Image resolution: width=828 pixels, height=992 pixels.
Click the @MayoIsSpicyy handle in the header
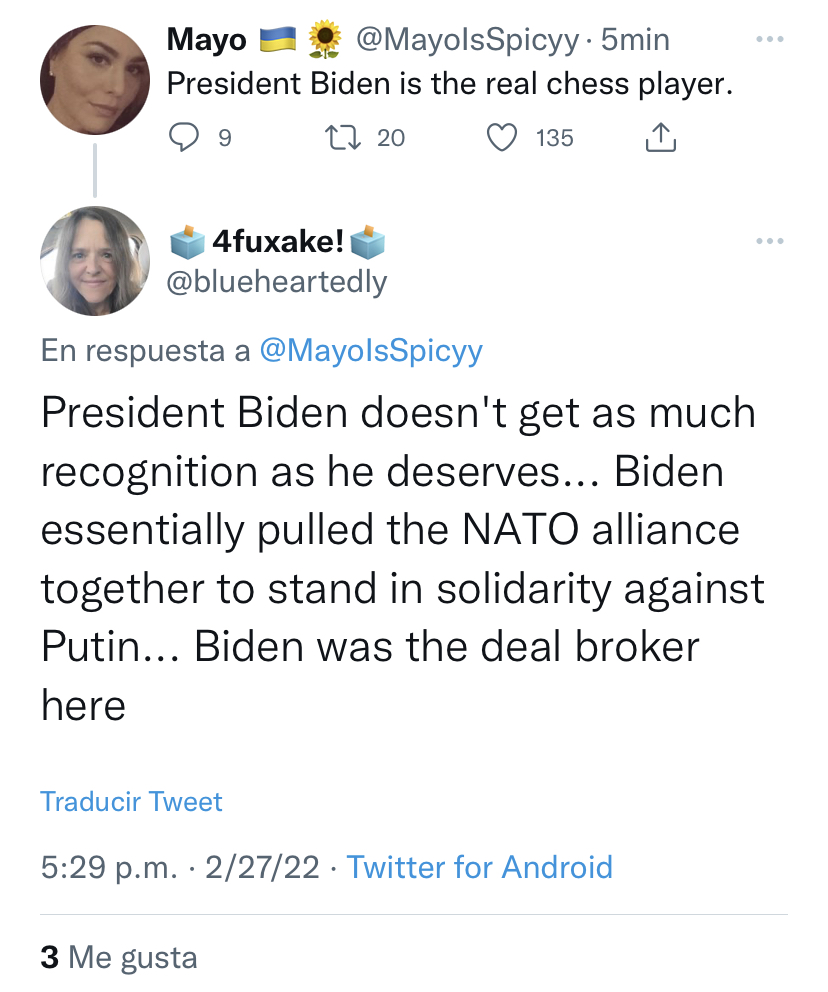coord(466,39)
